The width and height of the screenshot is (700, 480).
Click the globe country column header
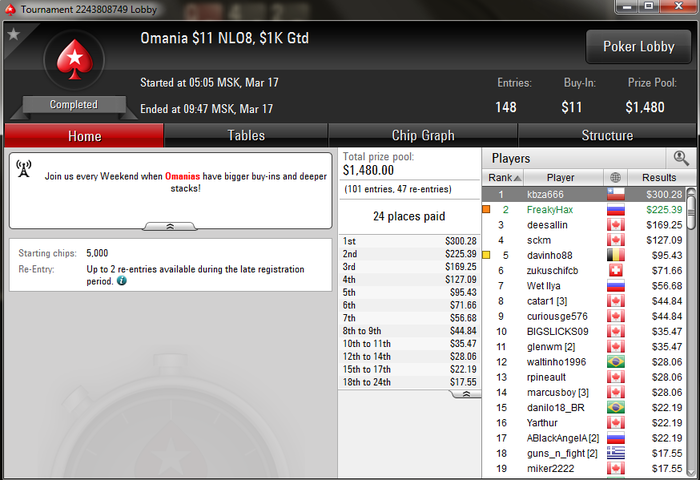coord(615,177)
